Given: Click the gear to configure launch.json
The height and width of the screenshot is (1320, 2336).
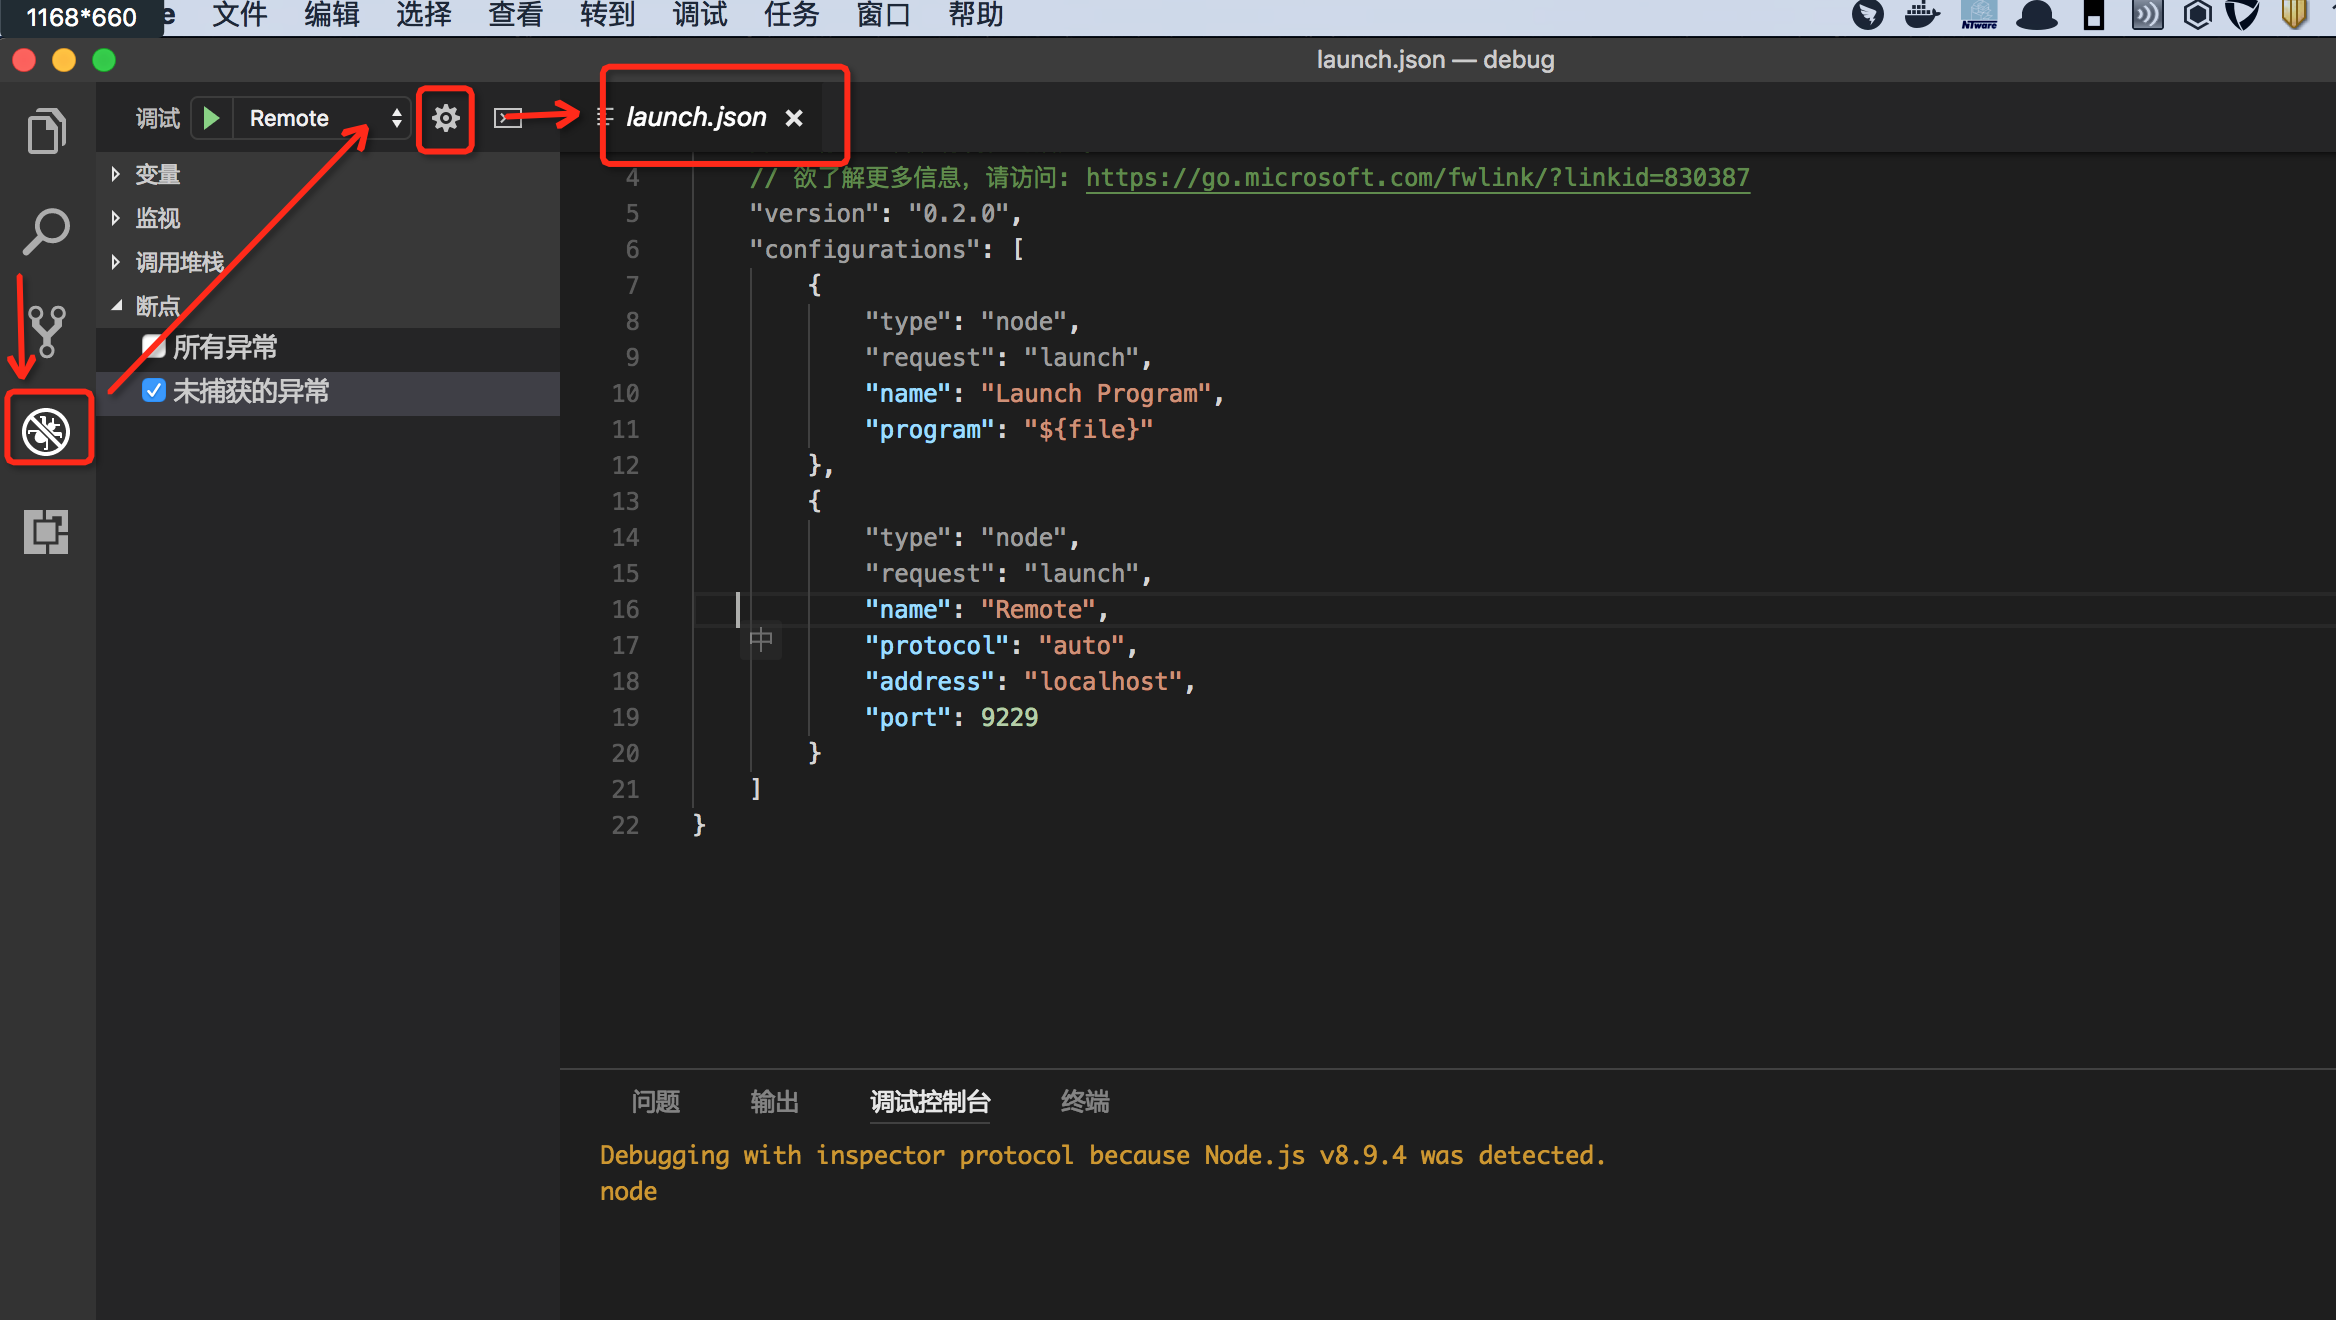Looking at the screenshot, I should 445,118.
